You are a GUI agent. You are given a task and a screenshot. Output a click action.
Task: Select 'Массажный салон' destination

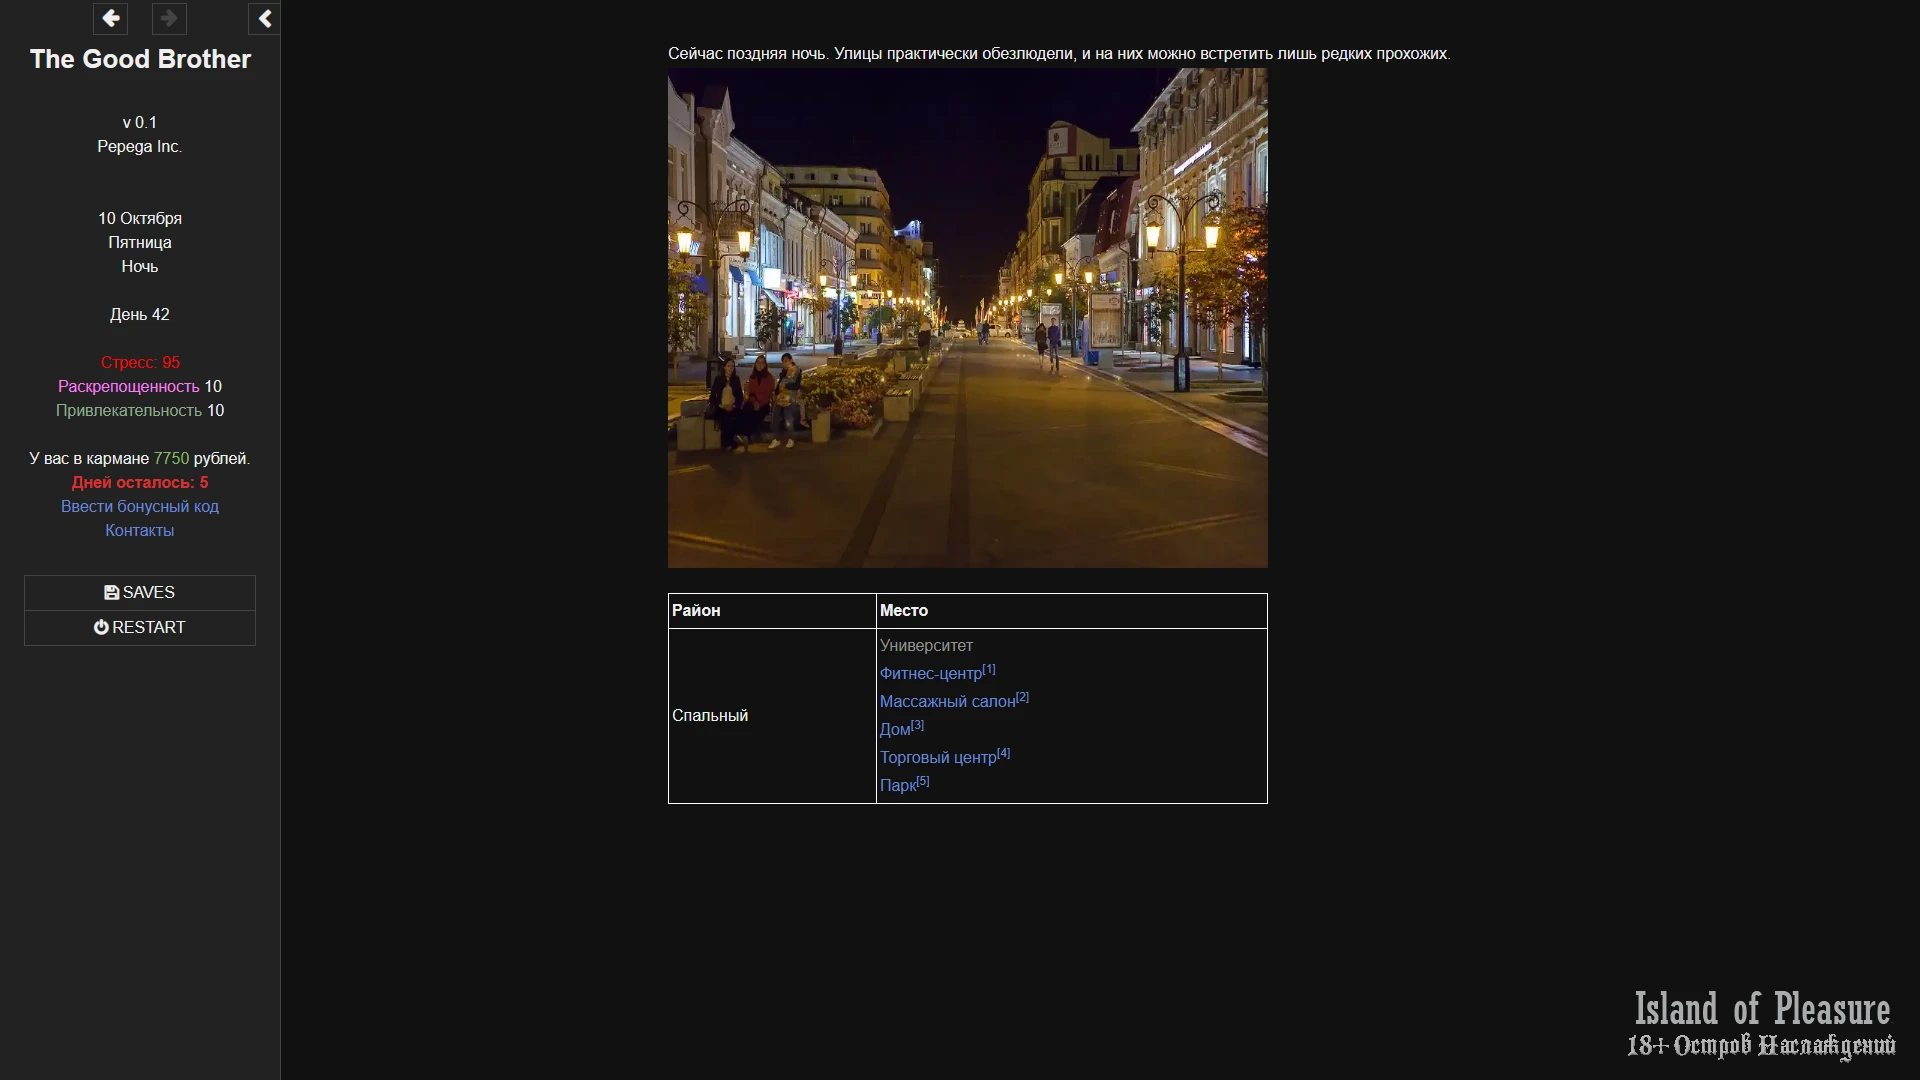(947, 702)
